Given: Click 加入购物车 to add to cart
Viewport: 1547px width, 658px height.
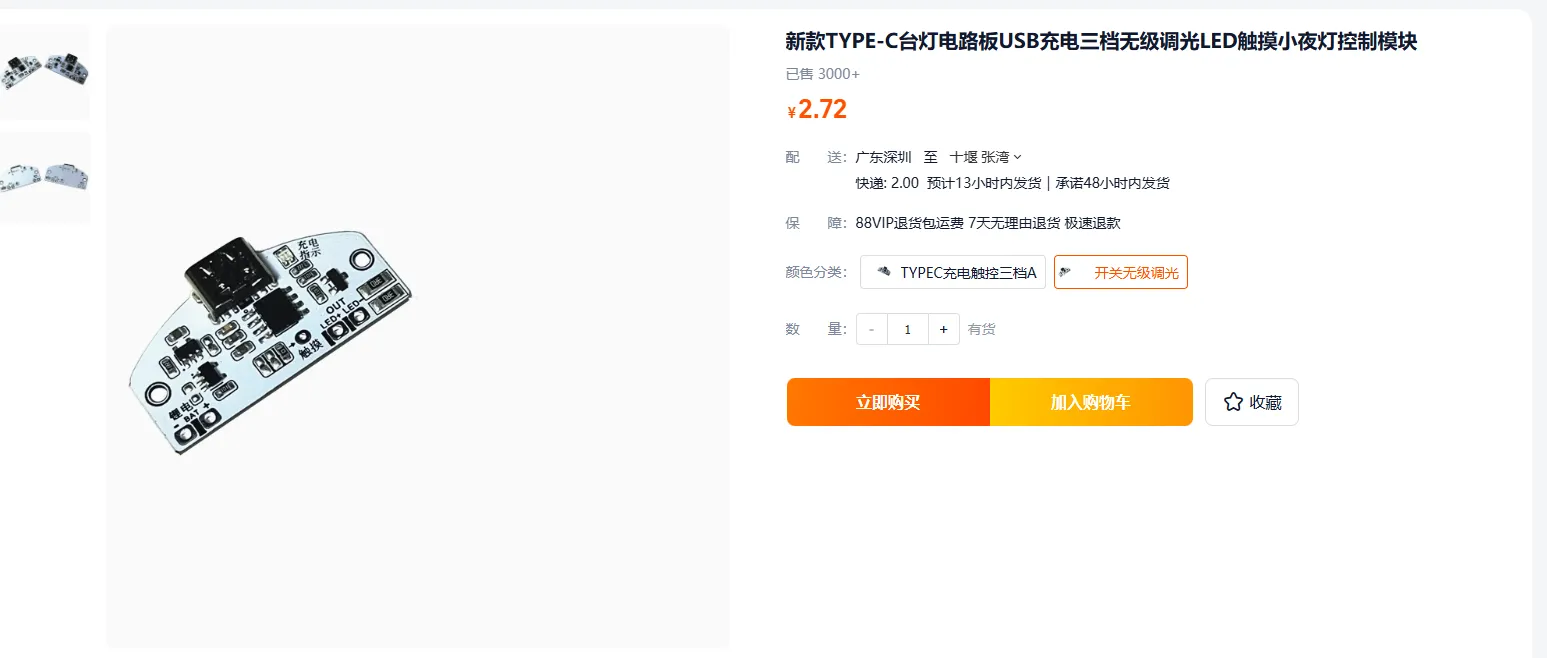Looking at the screenshot, I should pyautogui.click(x=1091, y=402).
